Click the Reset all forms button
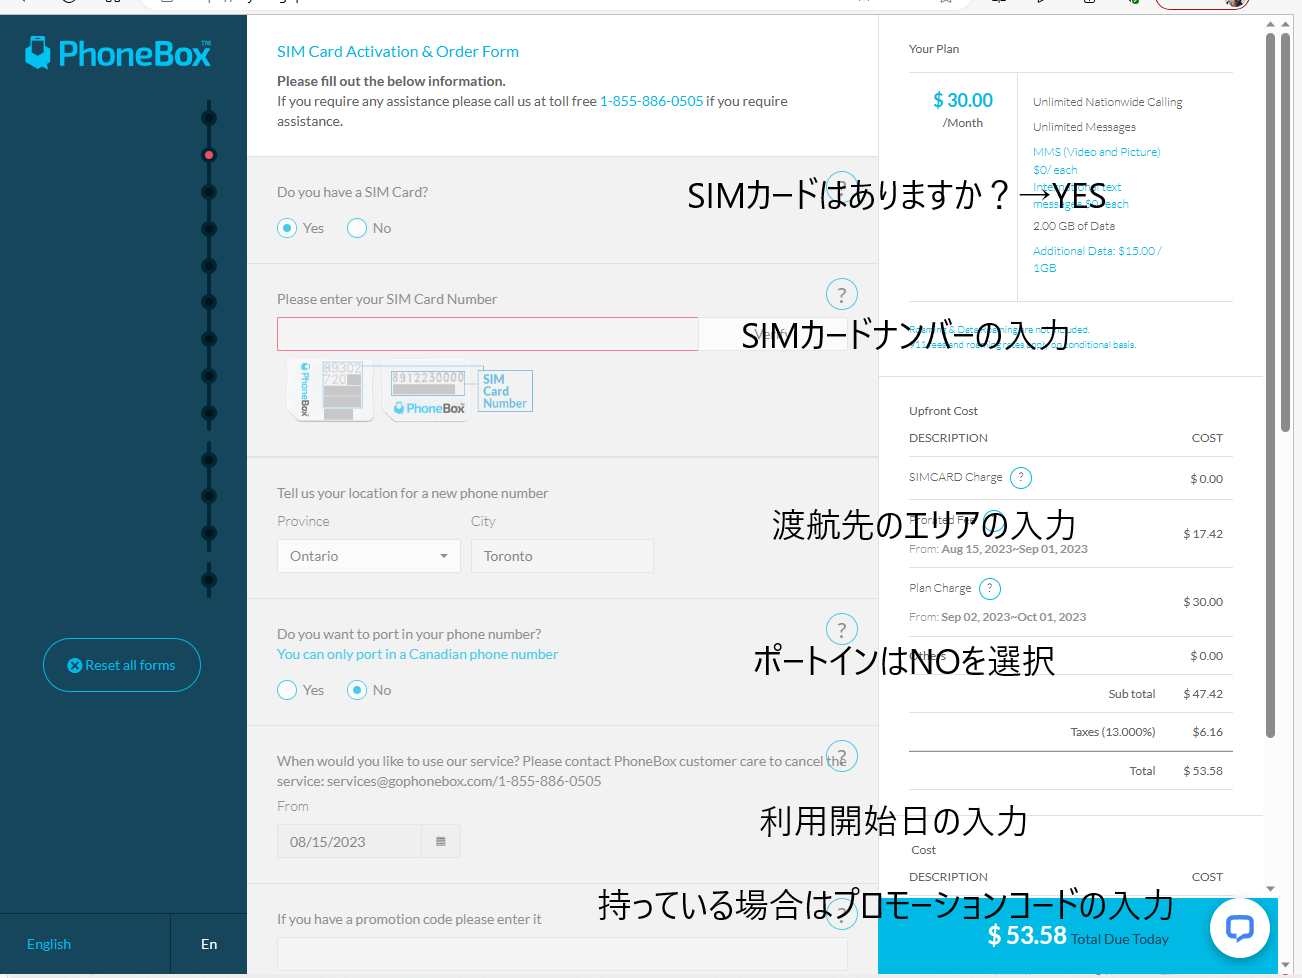Screen dimensions: 1302x978 pos(121,664)
